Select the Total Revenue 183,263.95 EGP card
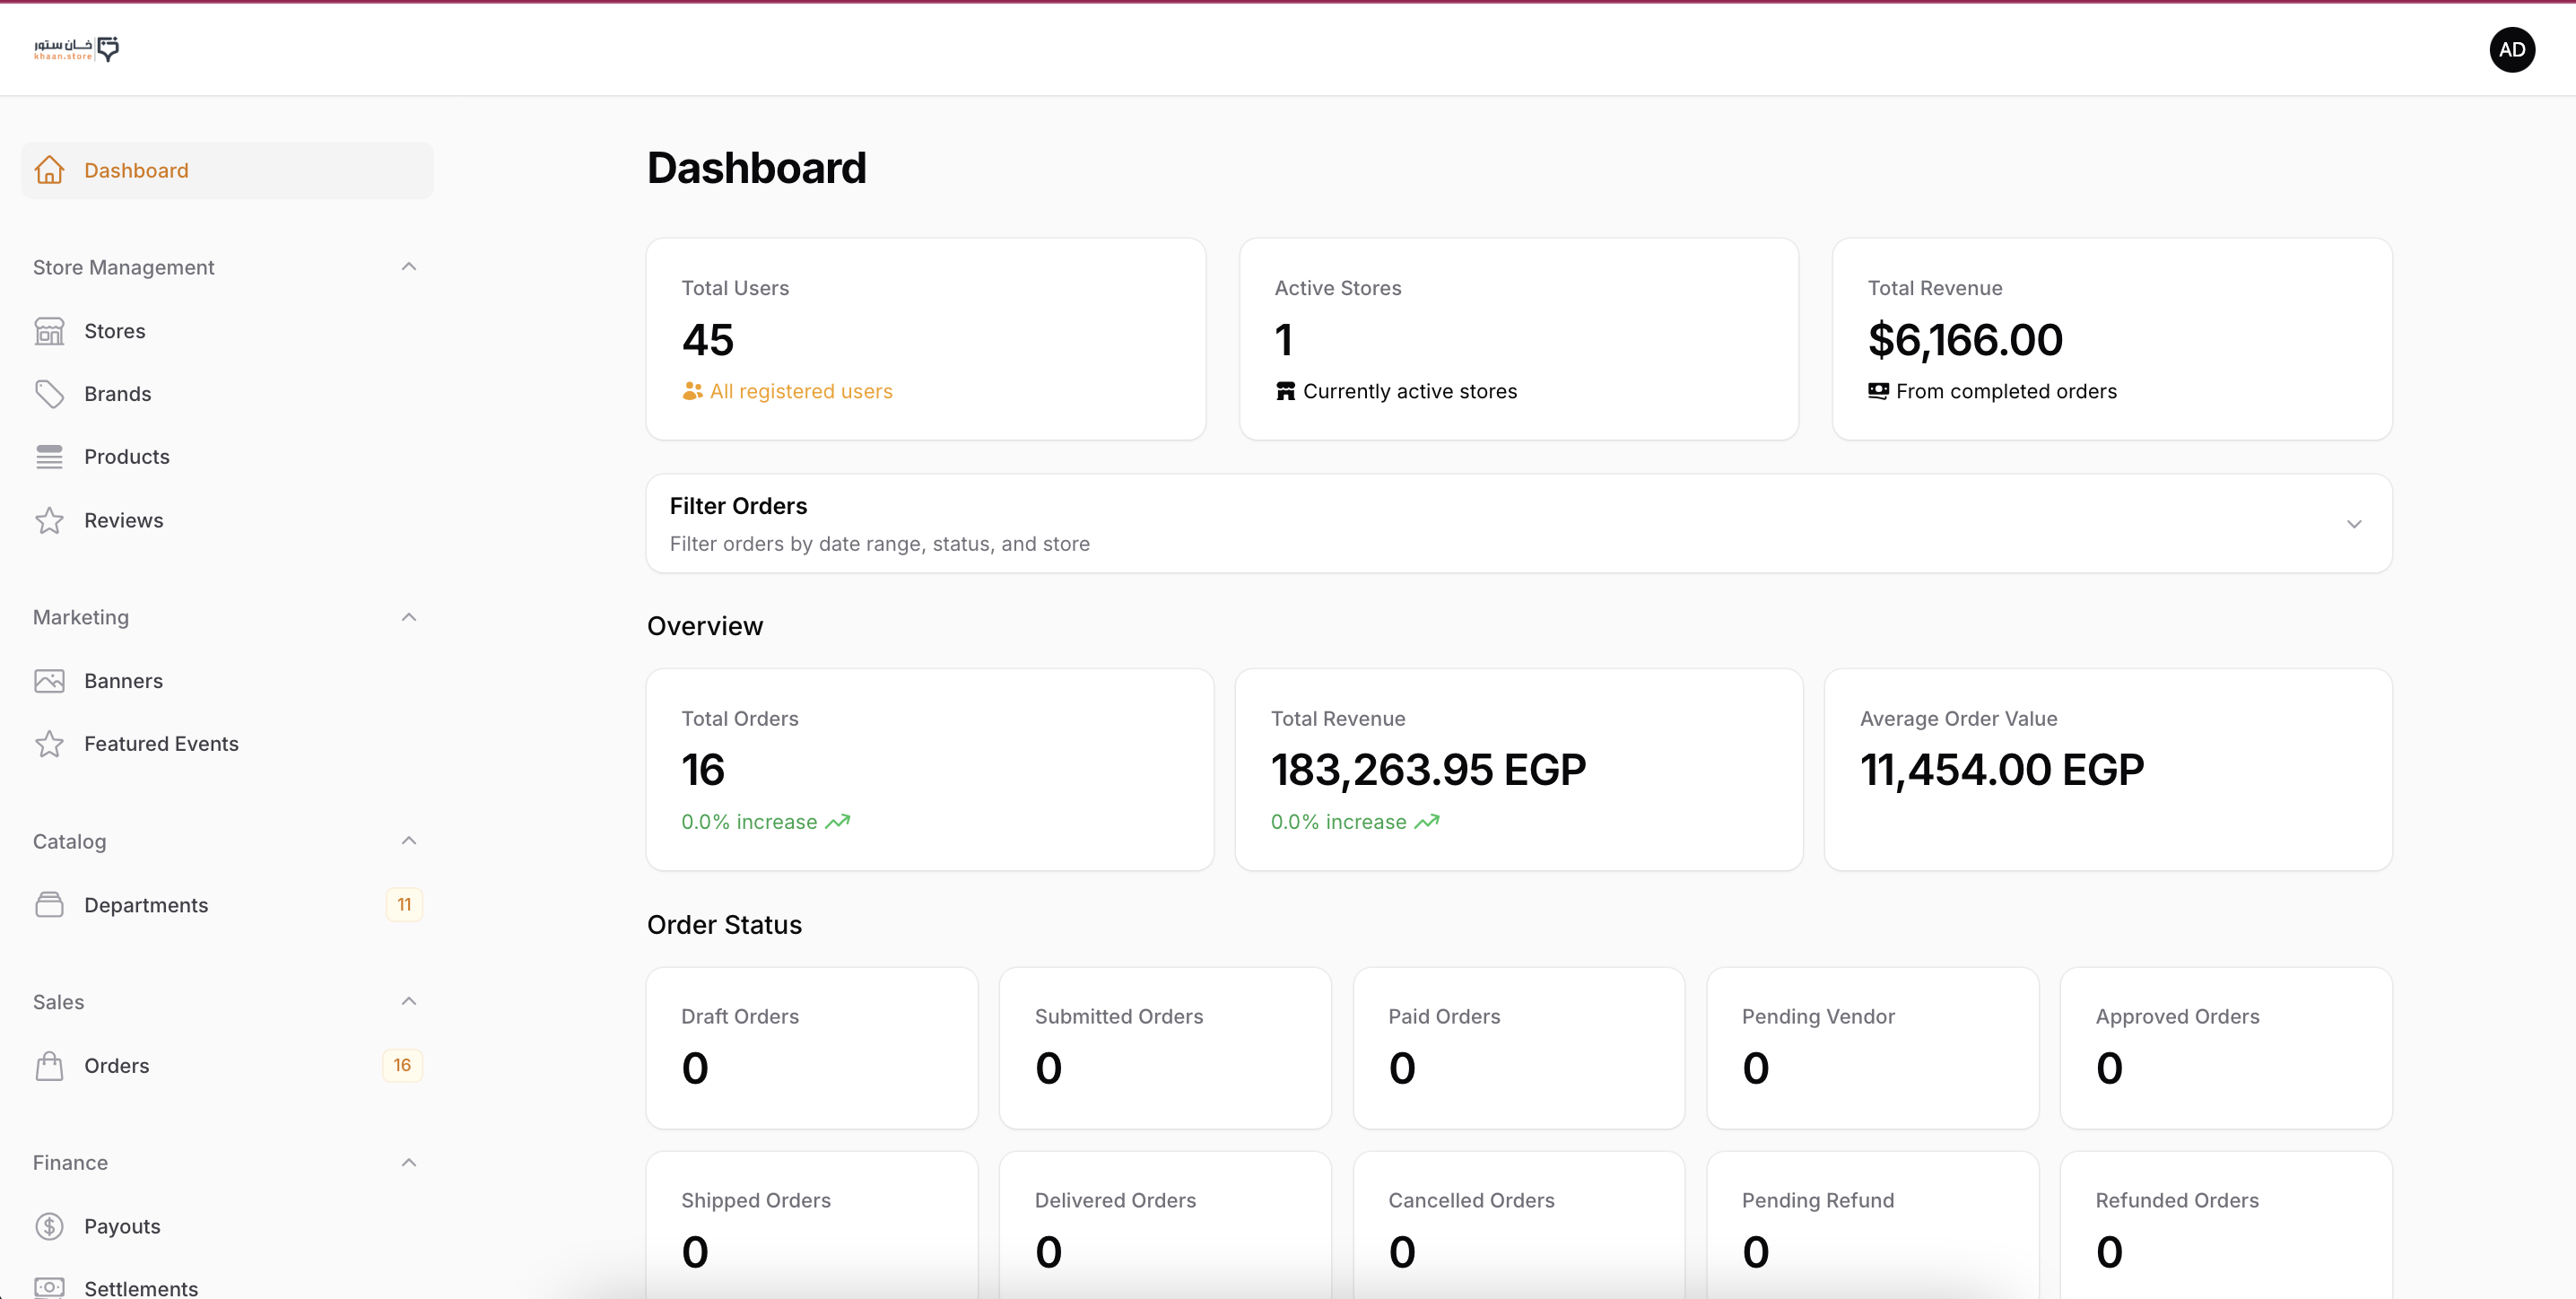Image resolution: width=2576 pixels, height=1299 pixels. [x=1518, y=769]
